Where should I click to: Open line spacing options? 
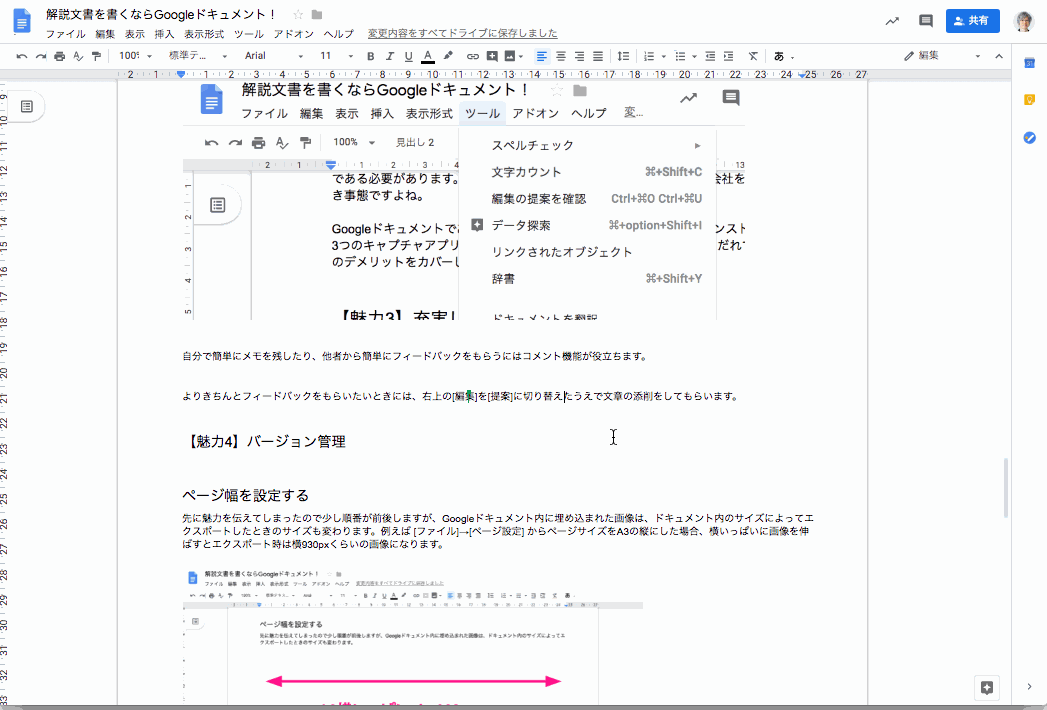click(623, 56)
